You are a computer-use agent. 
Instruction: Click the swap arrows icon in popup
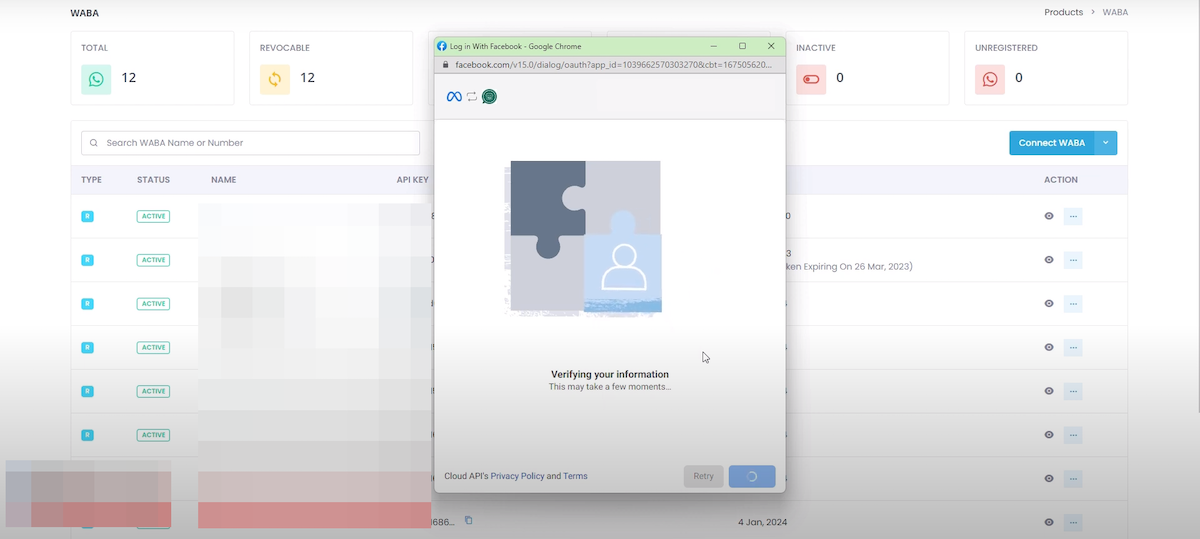tap(472, 97)
